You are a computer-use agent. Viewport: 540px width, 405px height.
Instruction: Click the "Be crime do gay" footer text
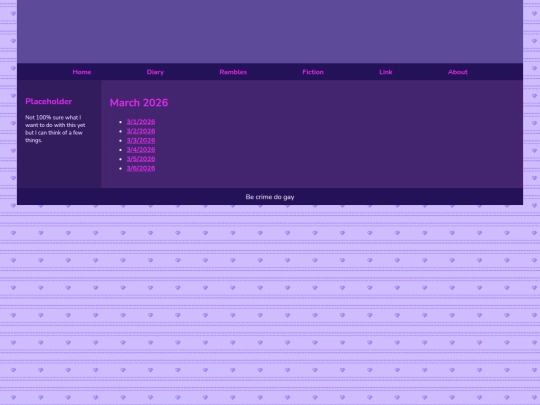[x=270, y=197]
